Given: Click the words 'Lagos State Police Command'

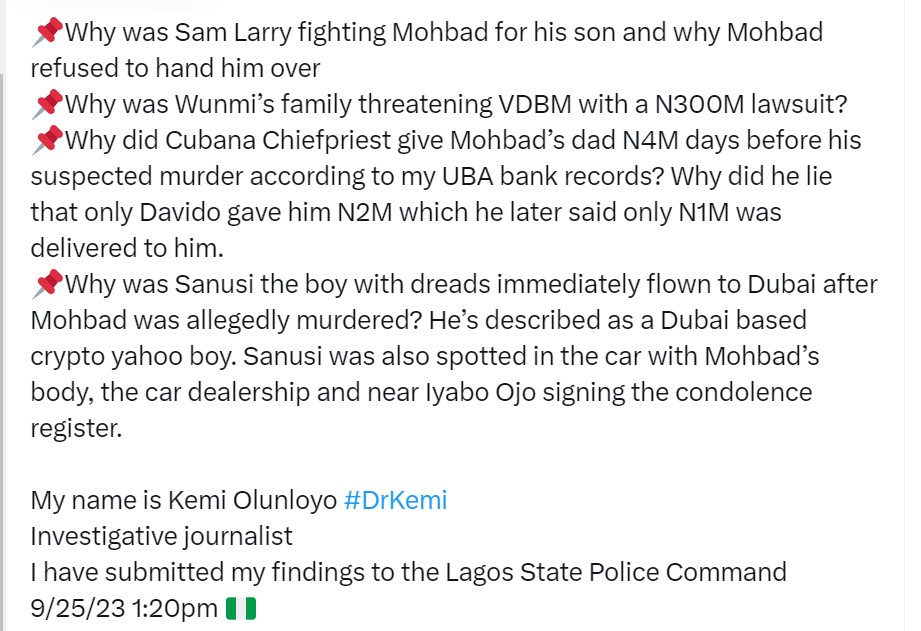Looking at the screenshot, I should (x=616, y=572).
